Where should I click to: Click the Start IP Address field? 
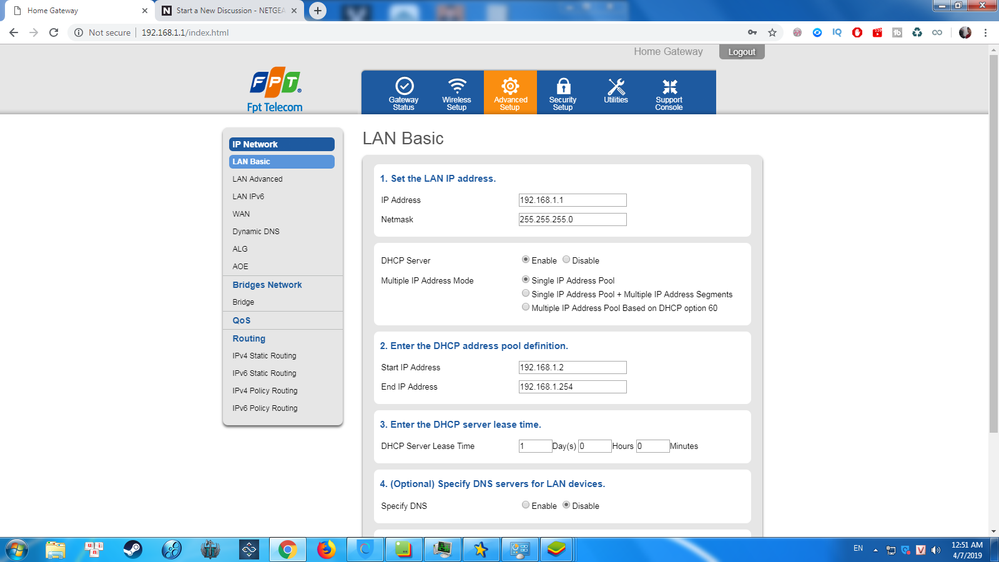(572, 368)
